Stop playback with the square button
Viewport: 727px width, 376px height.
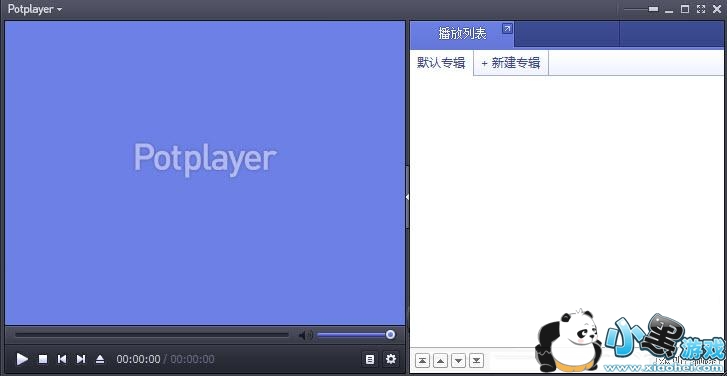43,359
